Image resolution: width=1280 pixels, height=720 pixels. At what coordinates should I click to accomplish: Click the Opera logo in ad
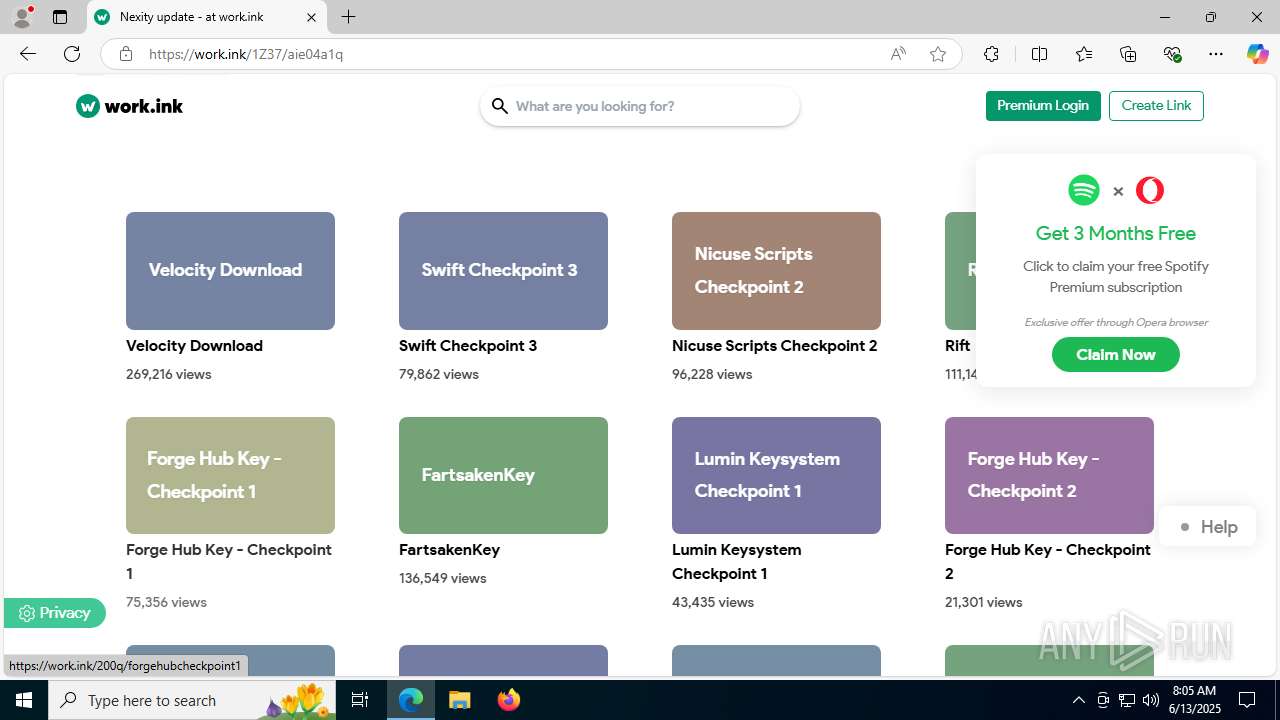[x=1150, y=190]
